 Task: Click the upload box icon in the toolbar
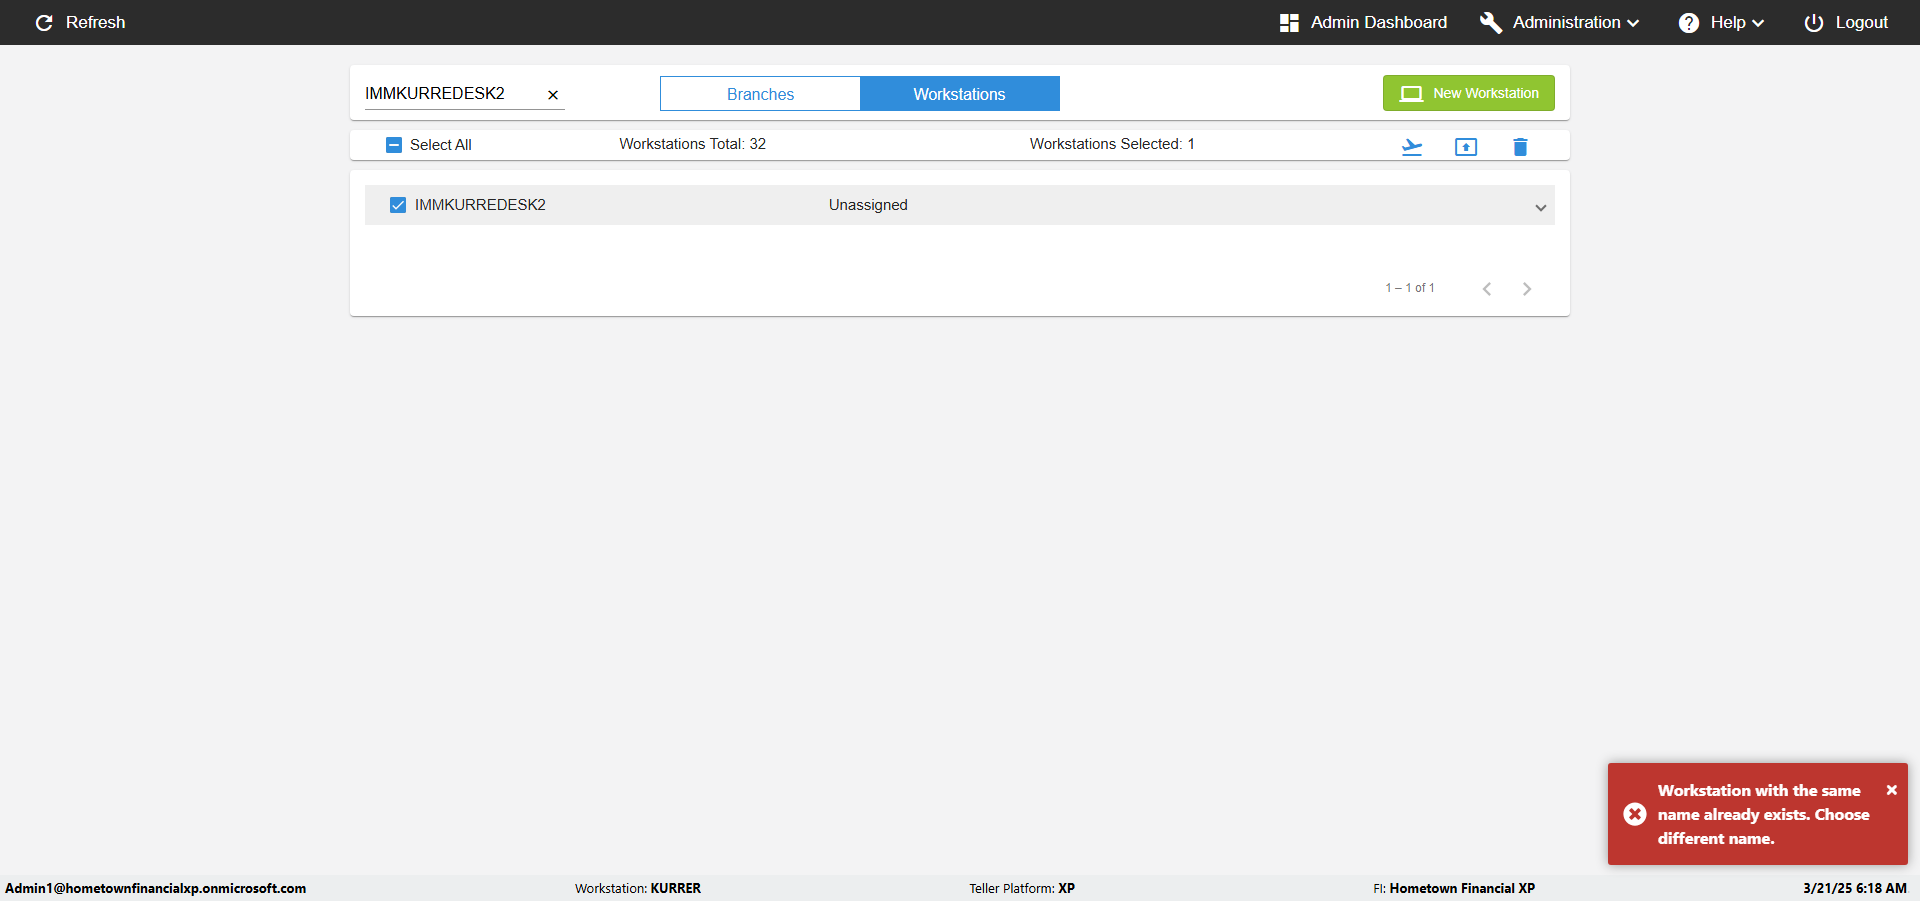(x=1466, y=147)
